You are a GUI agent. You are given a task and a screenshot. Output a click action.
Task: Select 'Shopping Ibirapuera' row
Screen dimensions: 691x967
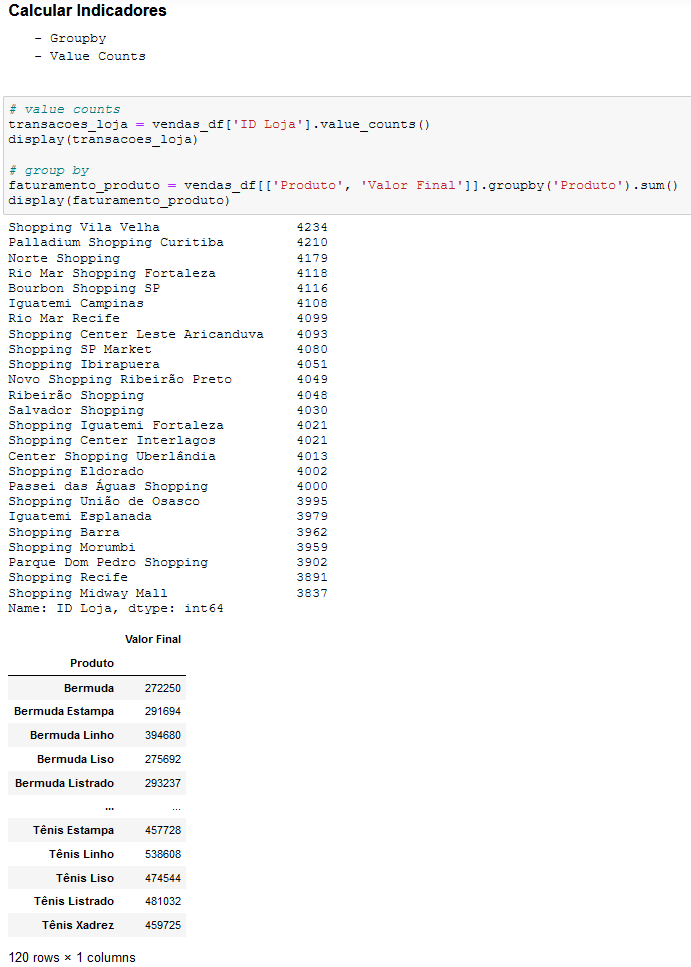coord(168,364)
